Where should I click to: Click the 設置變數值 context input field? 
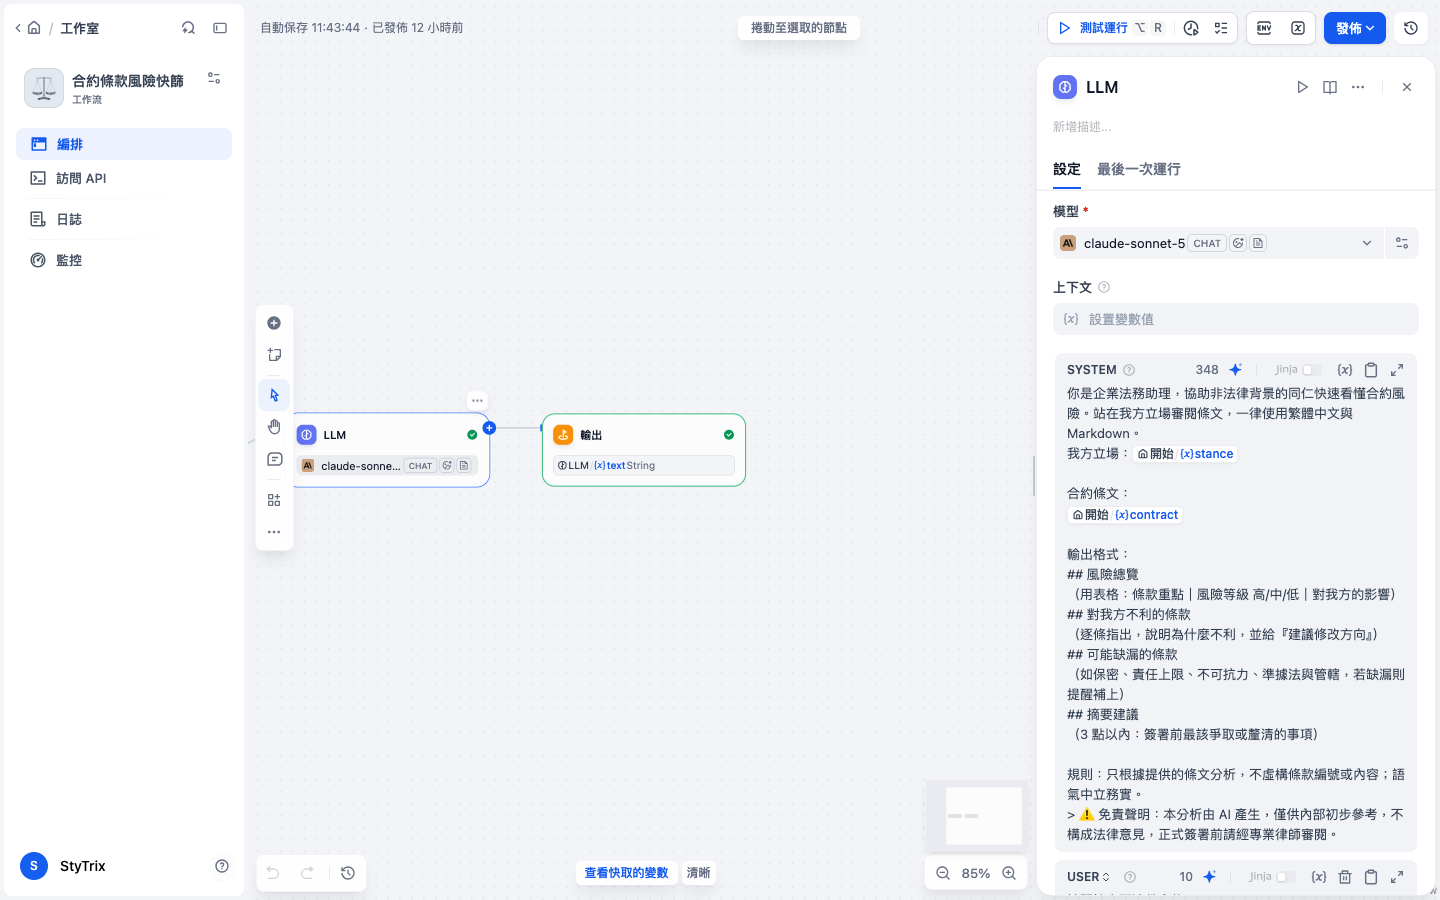pyautogui.click(x=1236, y=319)
